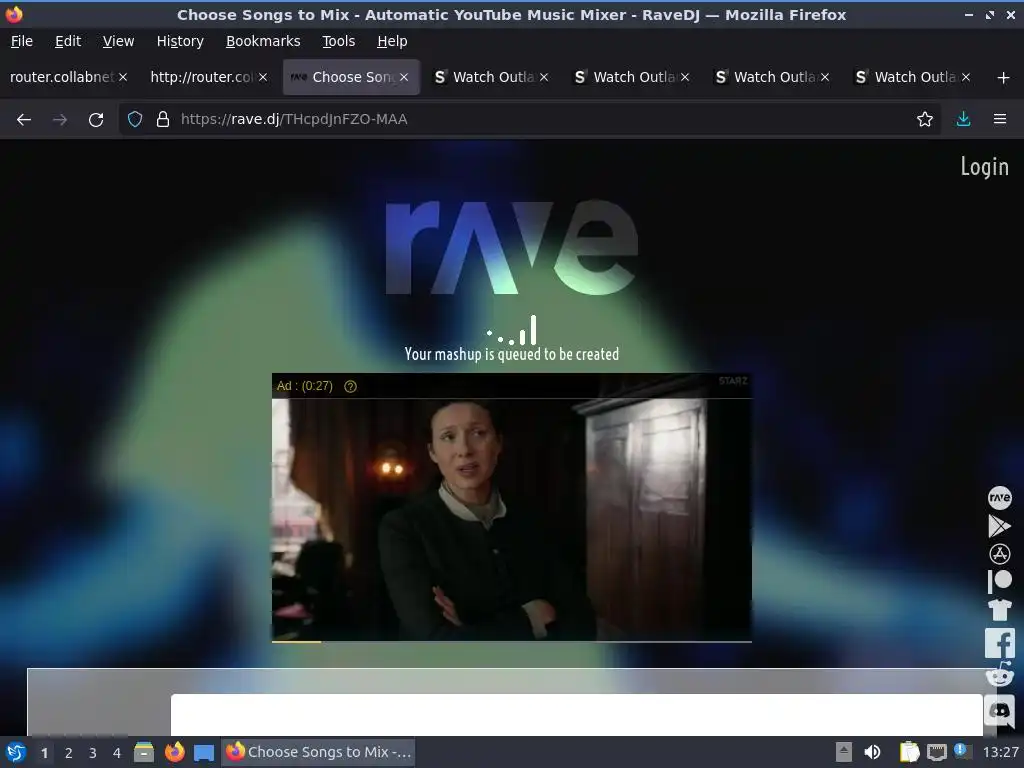
Task: Open the File menu
Action: tap(22, 41)
